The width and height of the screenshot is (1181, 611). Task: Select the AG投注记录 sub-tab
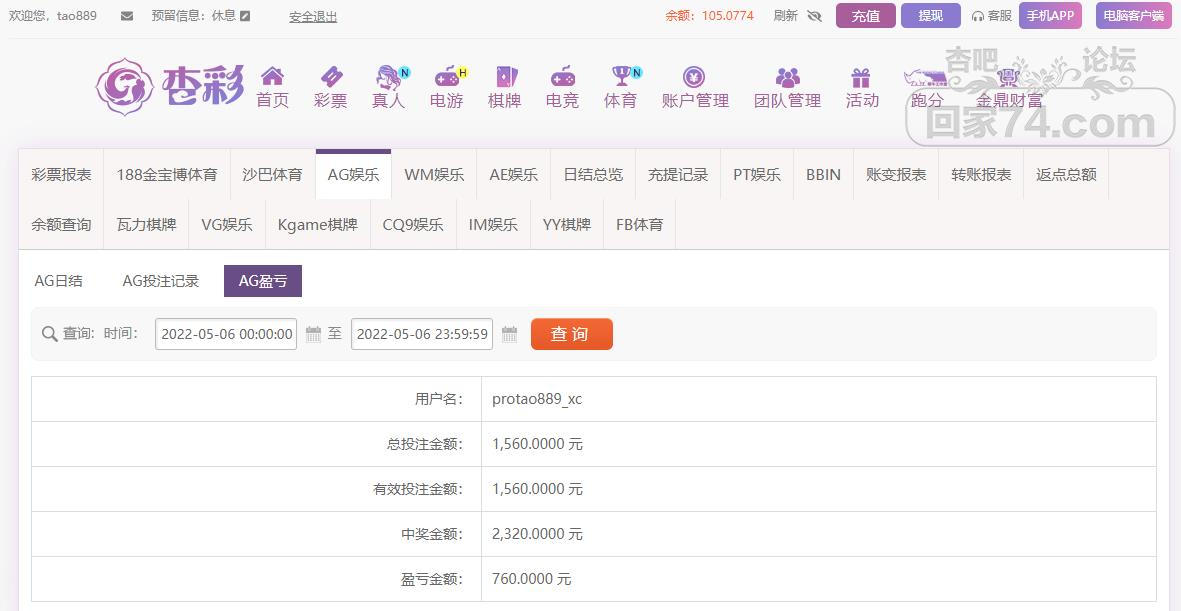pos(161,281)
